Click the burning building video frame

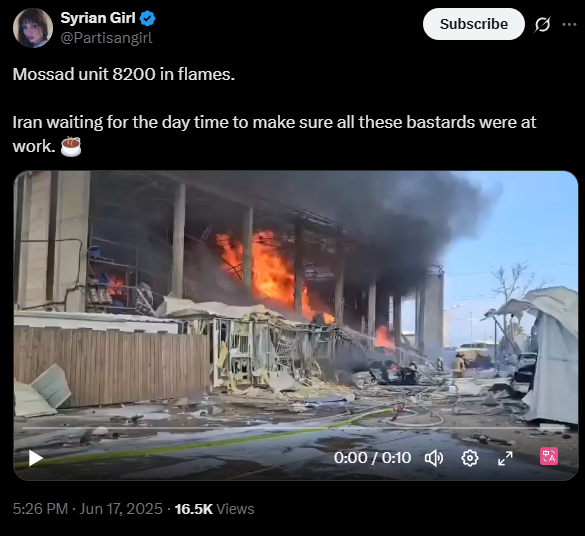click(x=295, y=298)
